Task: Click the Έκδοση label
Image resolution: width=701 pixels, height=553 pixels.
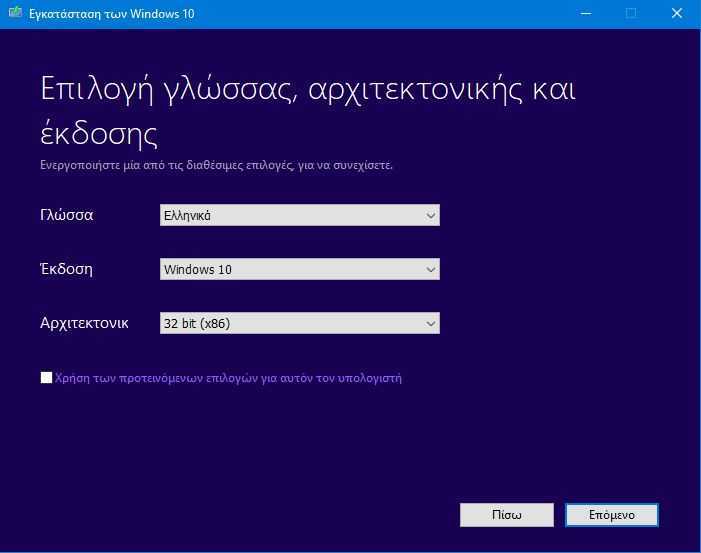Action: [66, 269]
